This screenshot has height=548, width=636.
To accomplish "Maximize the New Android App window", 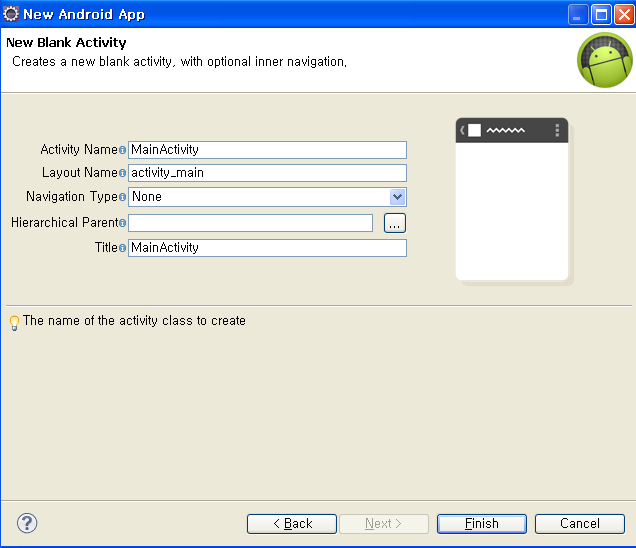I will [x=601, y=15].
